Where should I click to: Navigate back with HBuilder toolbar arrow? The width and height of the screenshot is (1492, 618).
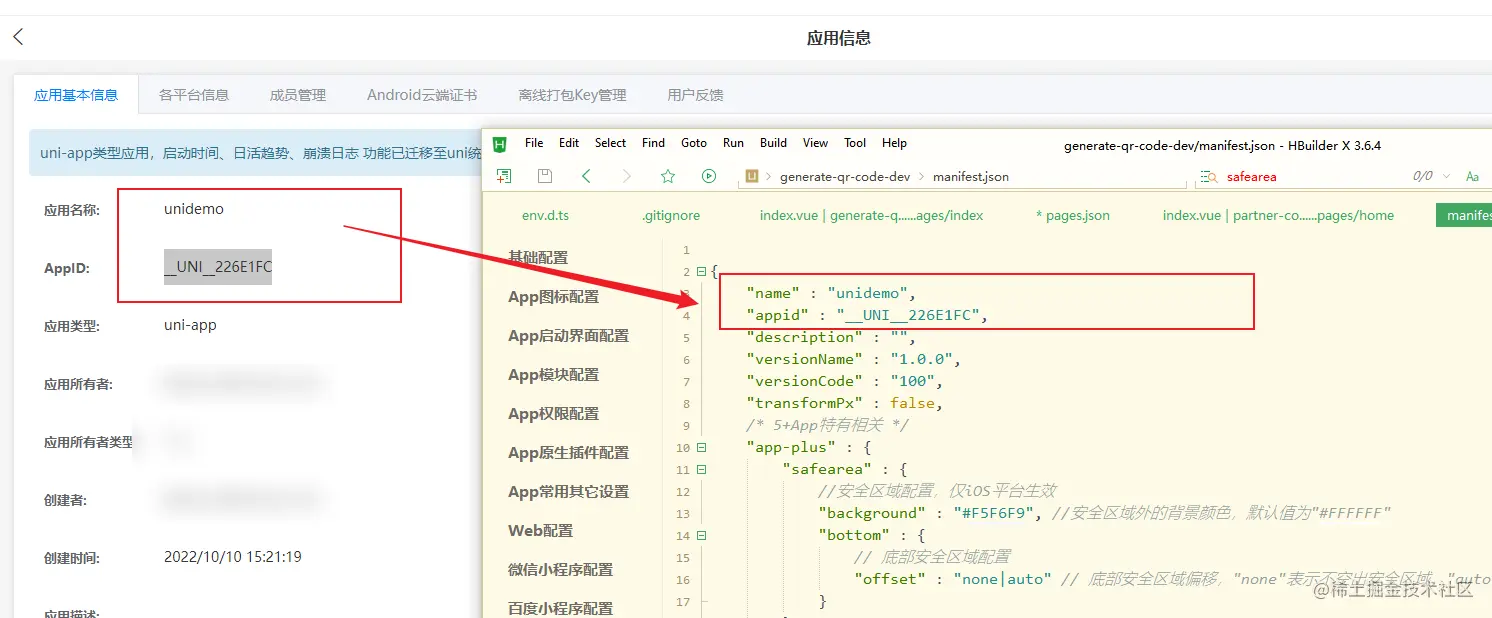(586, 176)
